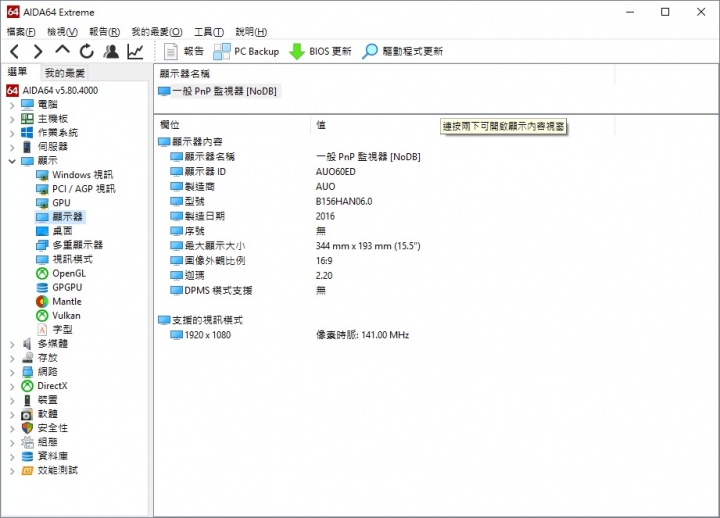Expand the 網路 tree node
The image size is (720, 518).
pyautogui.click(x=12, y=372)
